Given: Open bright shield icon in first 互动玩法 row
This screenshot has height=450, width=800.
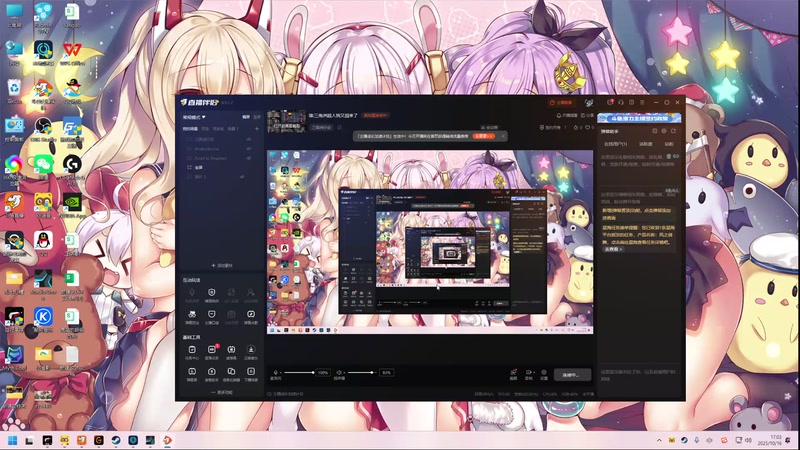Looking at the screenshot, I should pos(212,295).
